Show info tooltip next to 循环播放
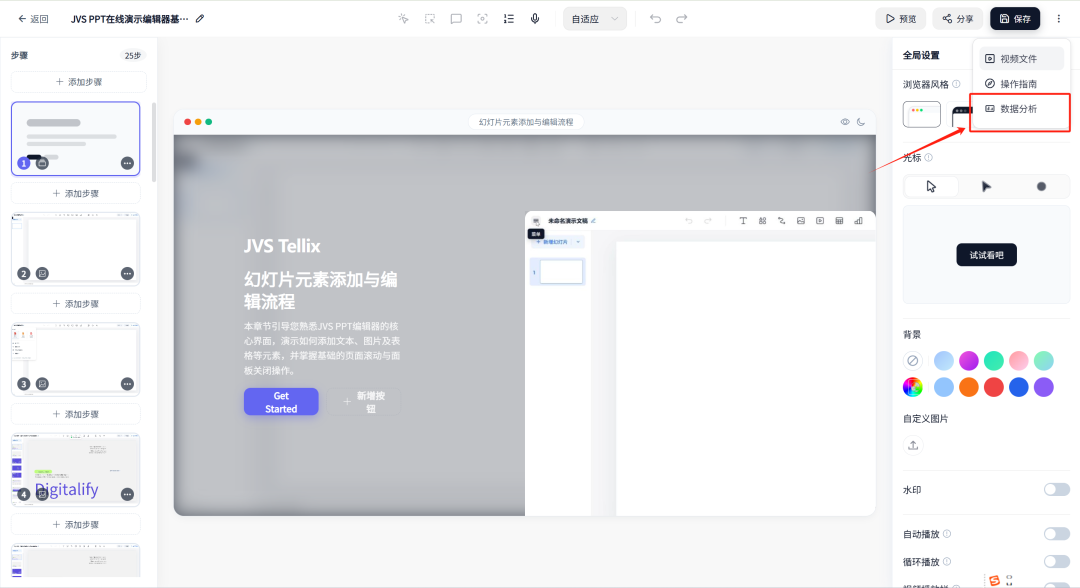This screenshot has height=588, width=1080. 947,561
